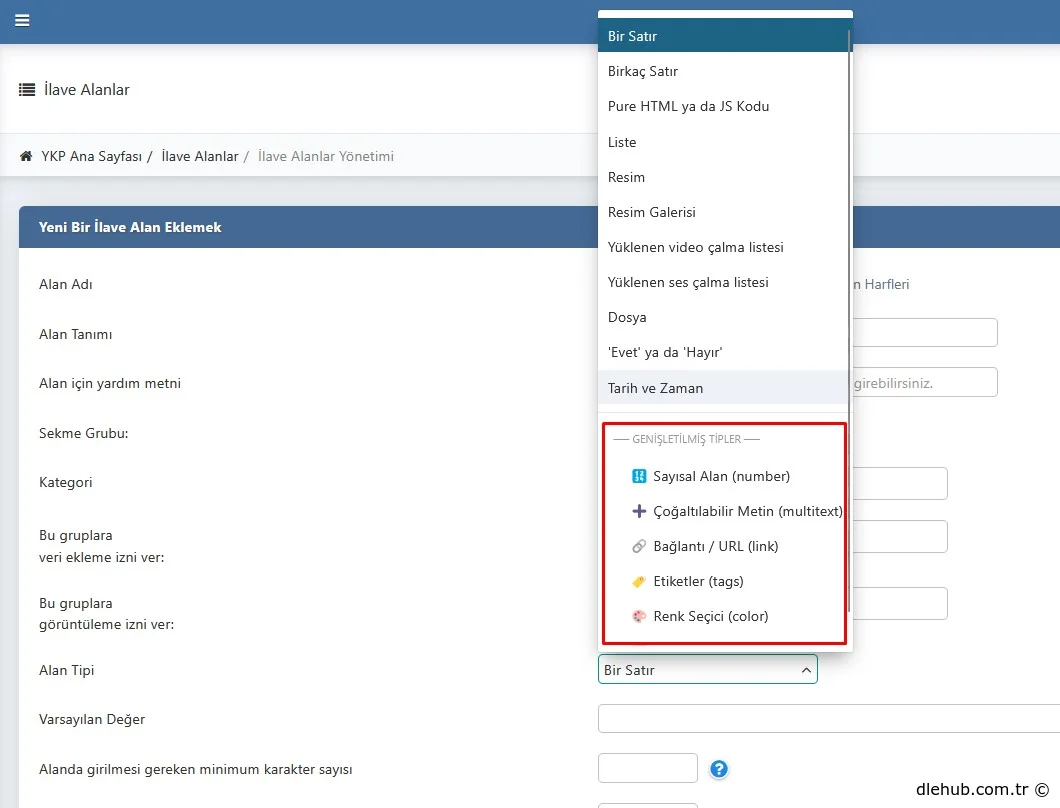Image resolution: width=1060 pixels, height=808 pixels.
Task: Select Yüklenen video çalma listesi
Action: tap(695, 248)
